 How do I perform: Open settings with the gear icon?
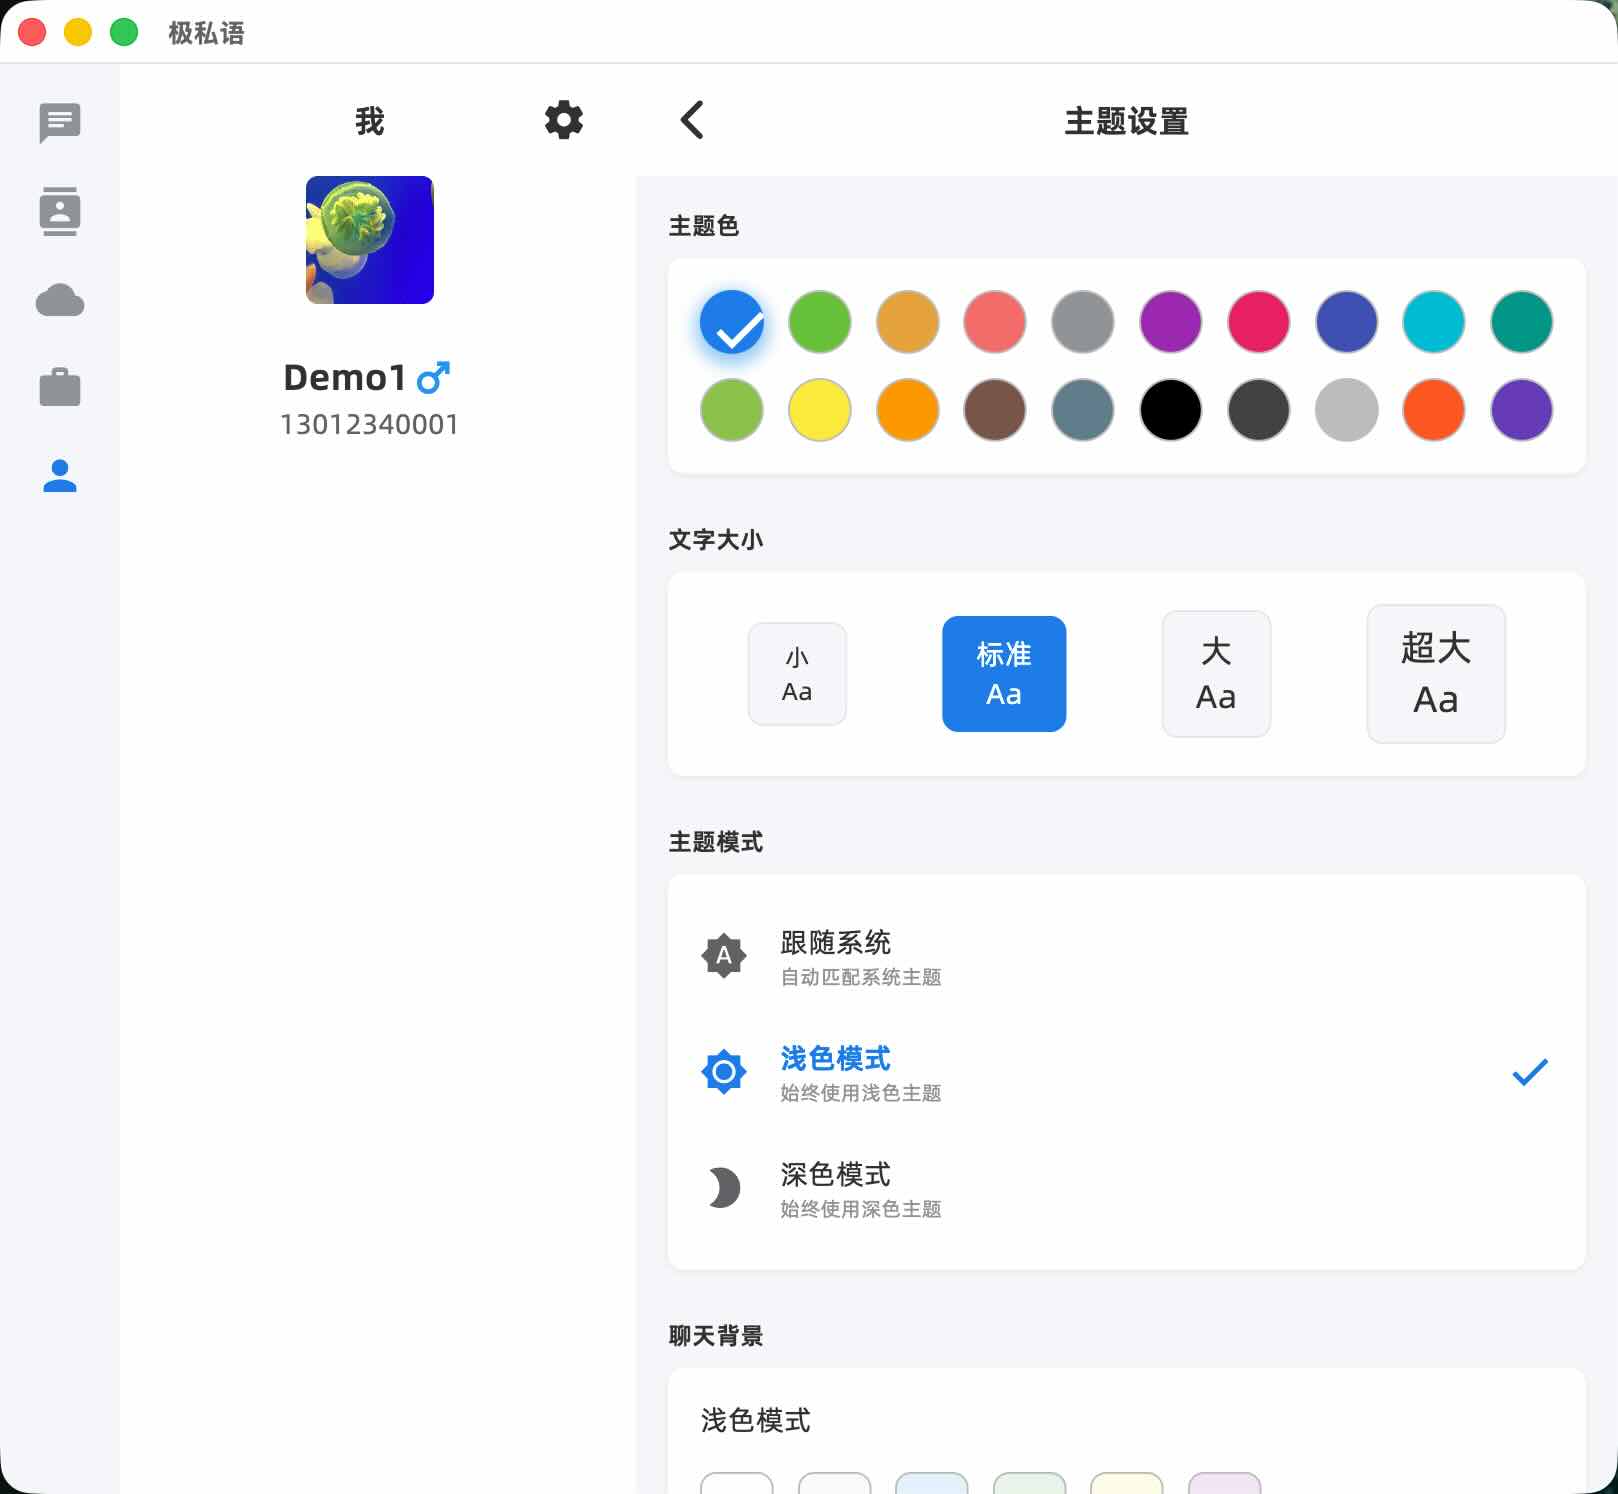[564, 120]
